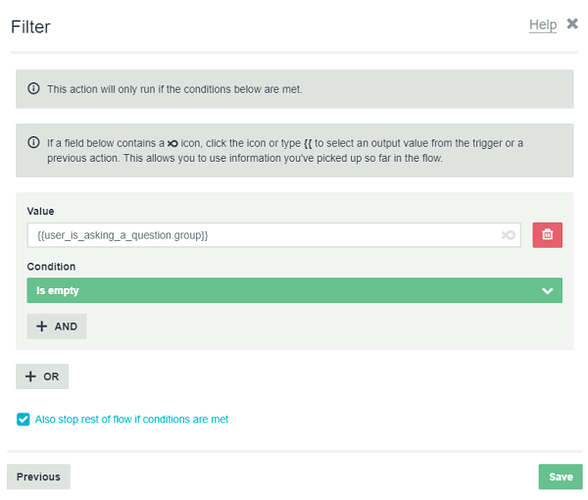Add an AND condition
The width and height of the screenshot is (588, 500).
(x=57, y=326)
